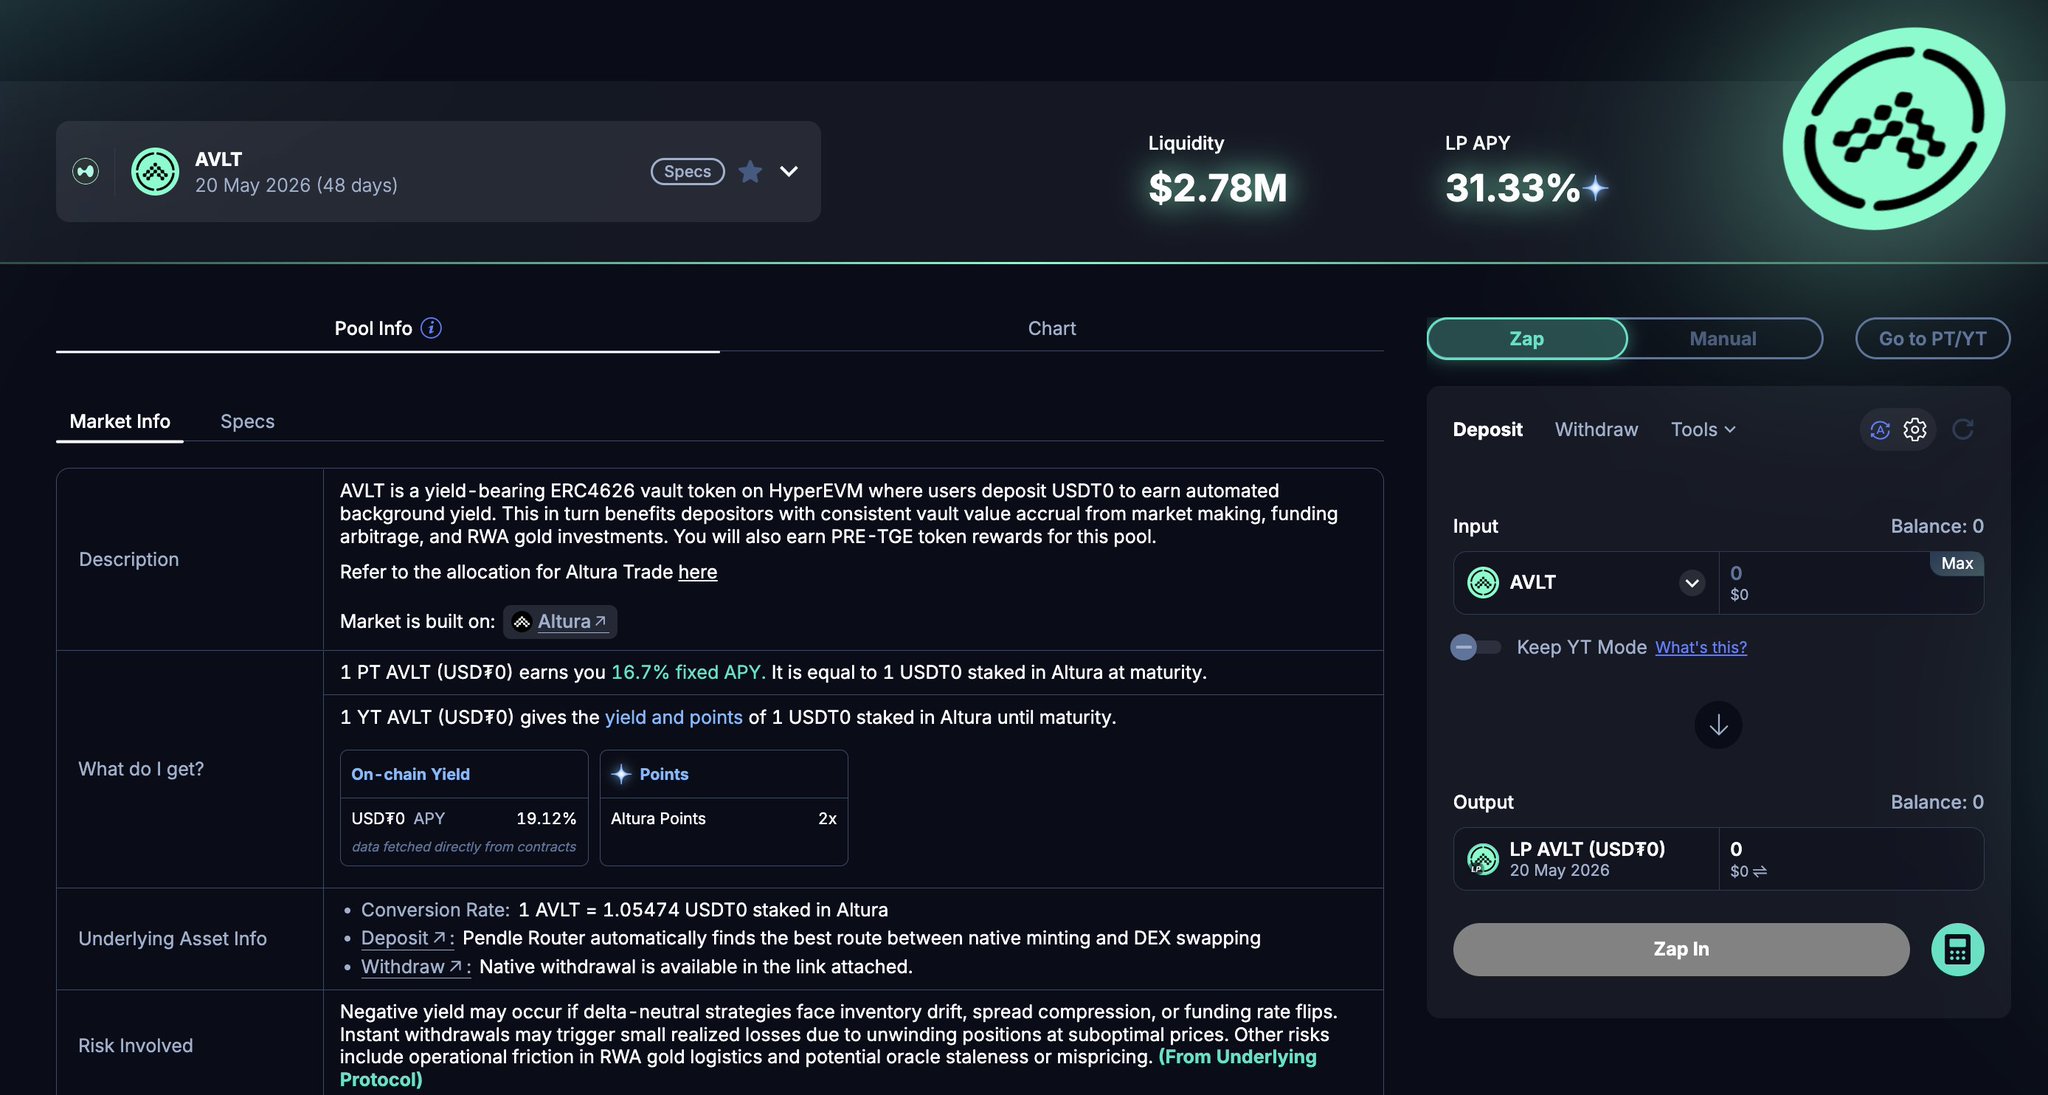Click the down arrow swap direction icon
This screenshot has height=1095, width=2048.
(x=1718, y=725)
